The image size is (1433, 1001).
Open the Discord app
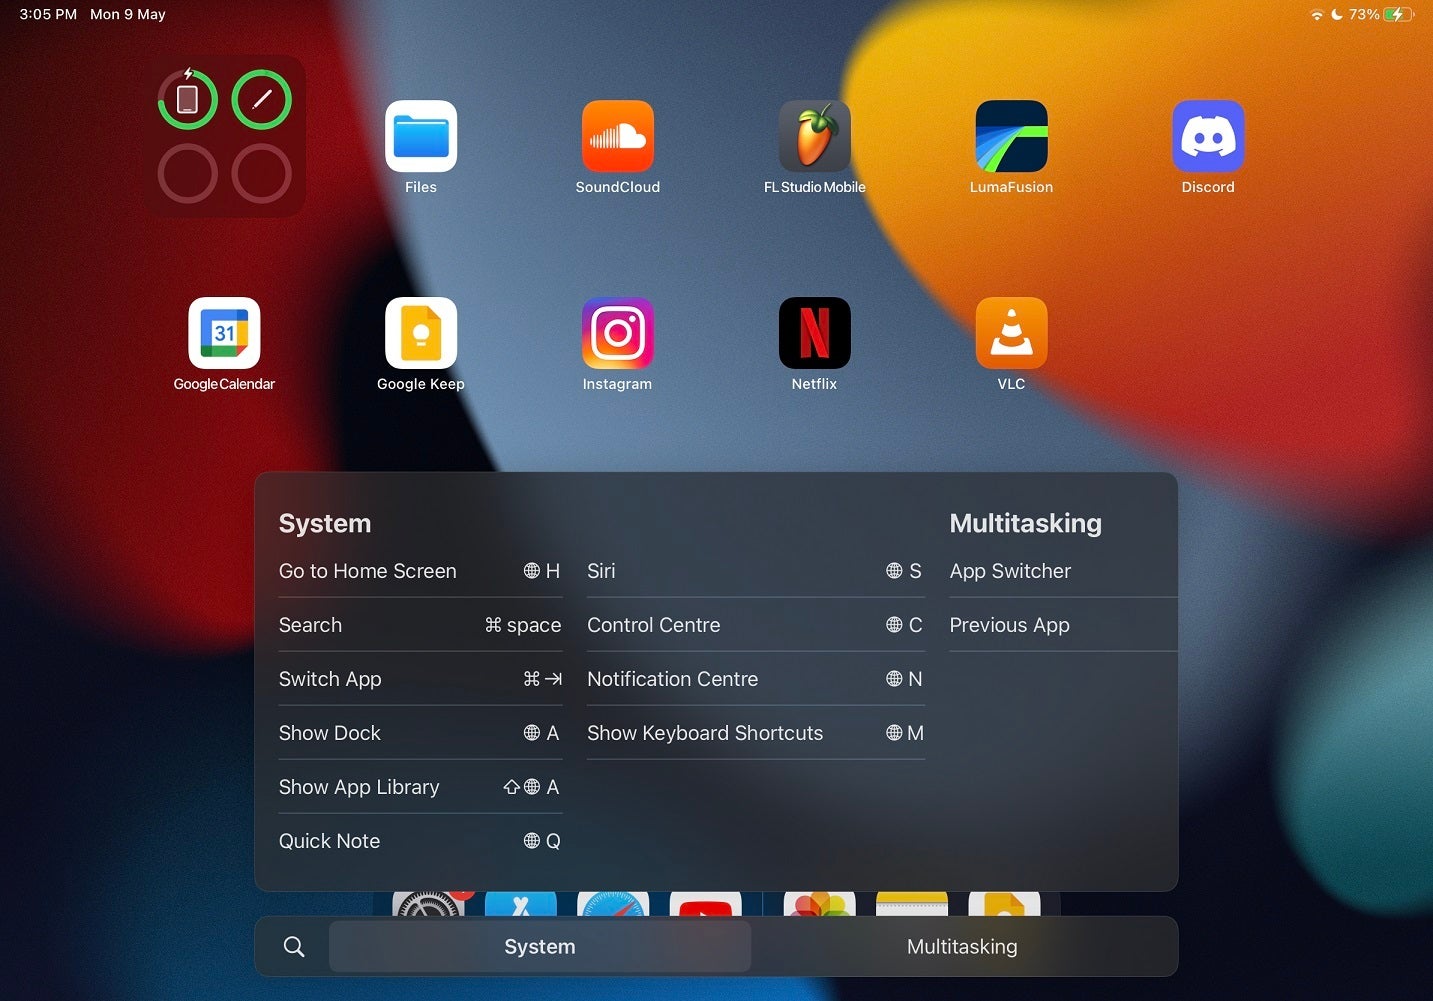tap(1208, 136)
